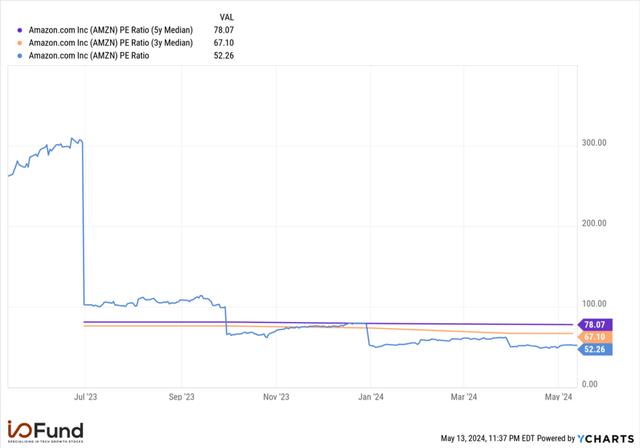Click the blue 52.26 value flag
The image size is (640, 448).
coord(595,349)
